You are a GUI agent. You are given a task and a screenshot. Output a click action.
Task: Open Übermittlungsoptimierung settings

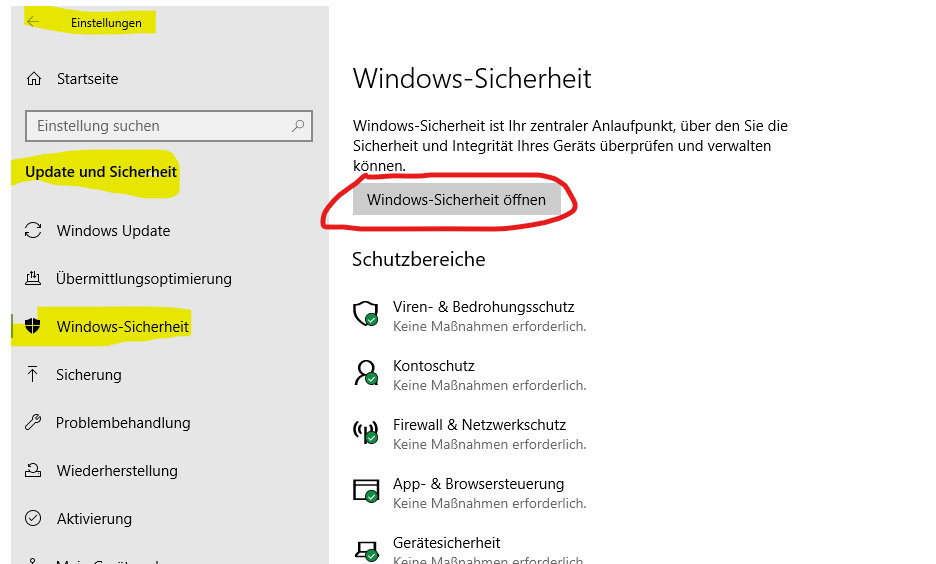pyautogui.click(x=144, y=279)
